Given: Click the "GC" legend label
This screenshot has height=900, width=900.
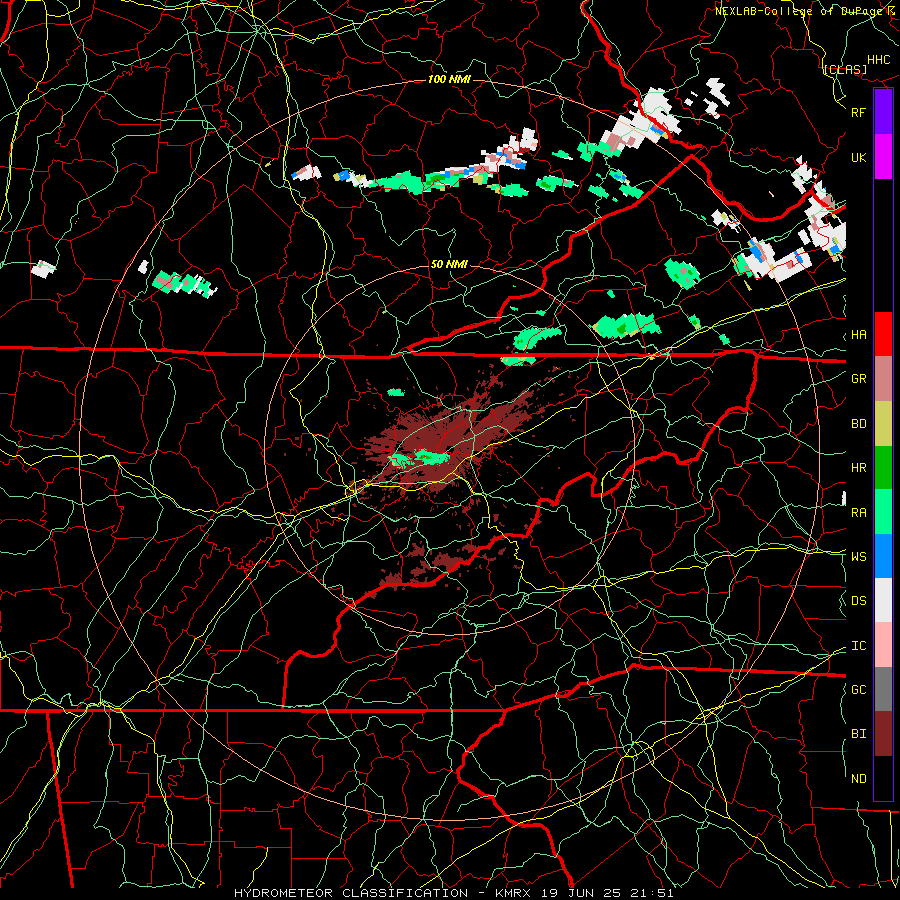Looking at the screenshot, I should tap(858, 690).
